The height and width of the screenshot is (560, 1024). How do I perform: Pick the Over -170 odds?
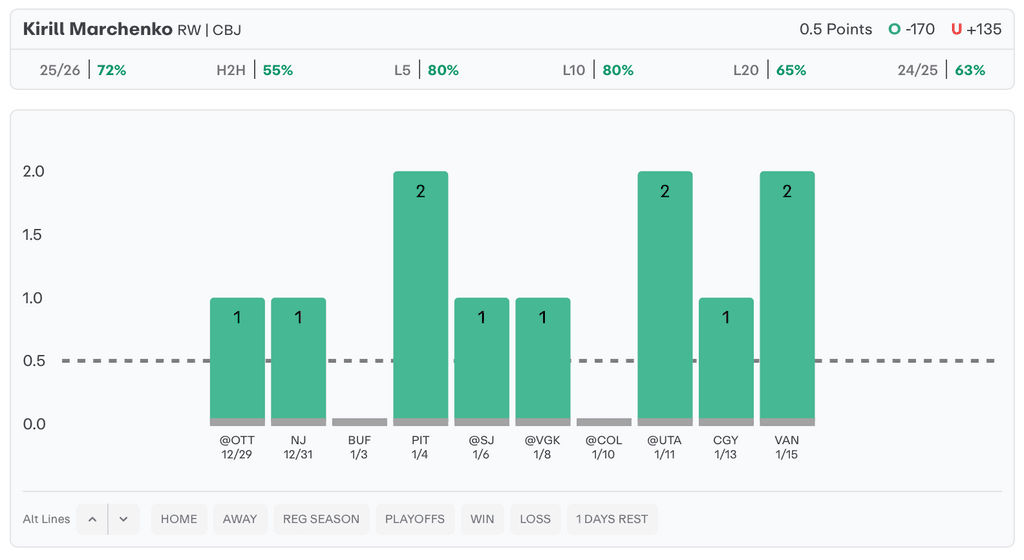point(911,29)
